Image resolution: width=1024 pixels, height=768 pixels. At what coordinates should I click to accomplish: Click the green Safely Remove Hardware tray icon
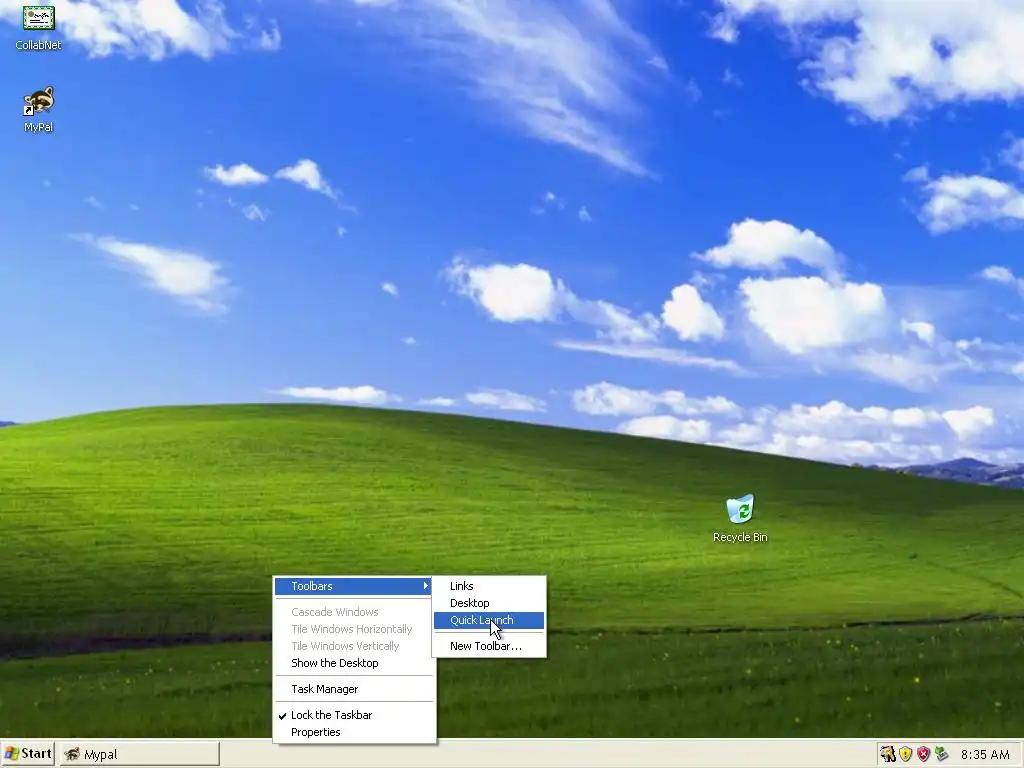pyautogui.click(x=940, y=754)
